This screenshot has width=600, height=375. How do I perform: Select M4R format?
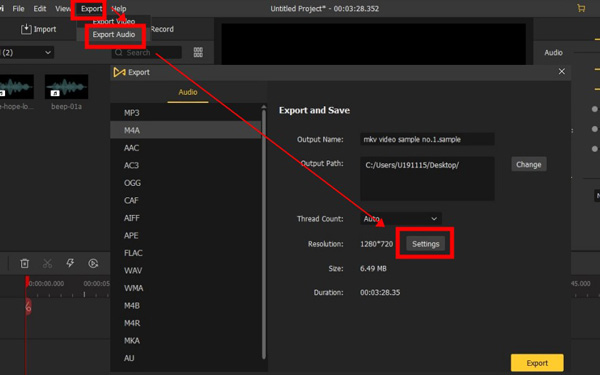[186, 323]
